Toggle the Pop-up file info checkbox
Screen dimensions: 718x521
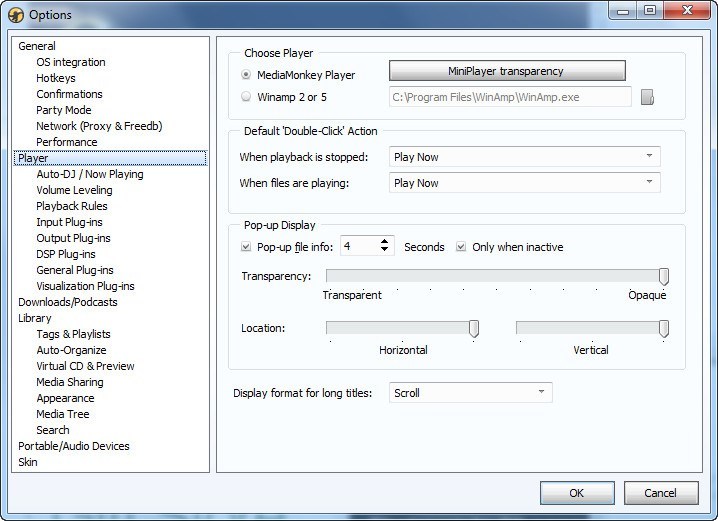point(247,247)
